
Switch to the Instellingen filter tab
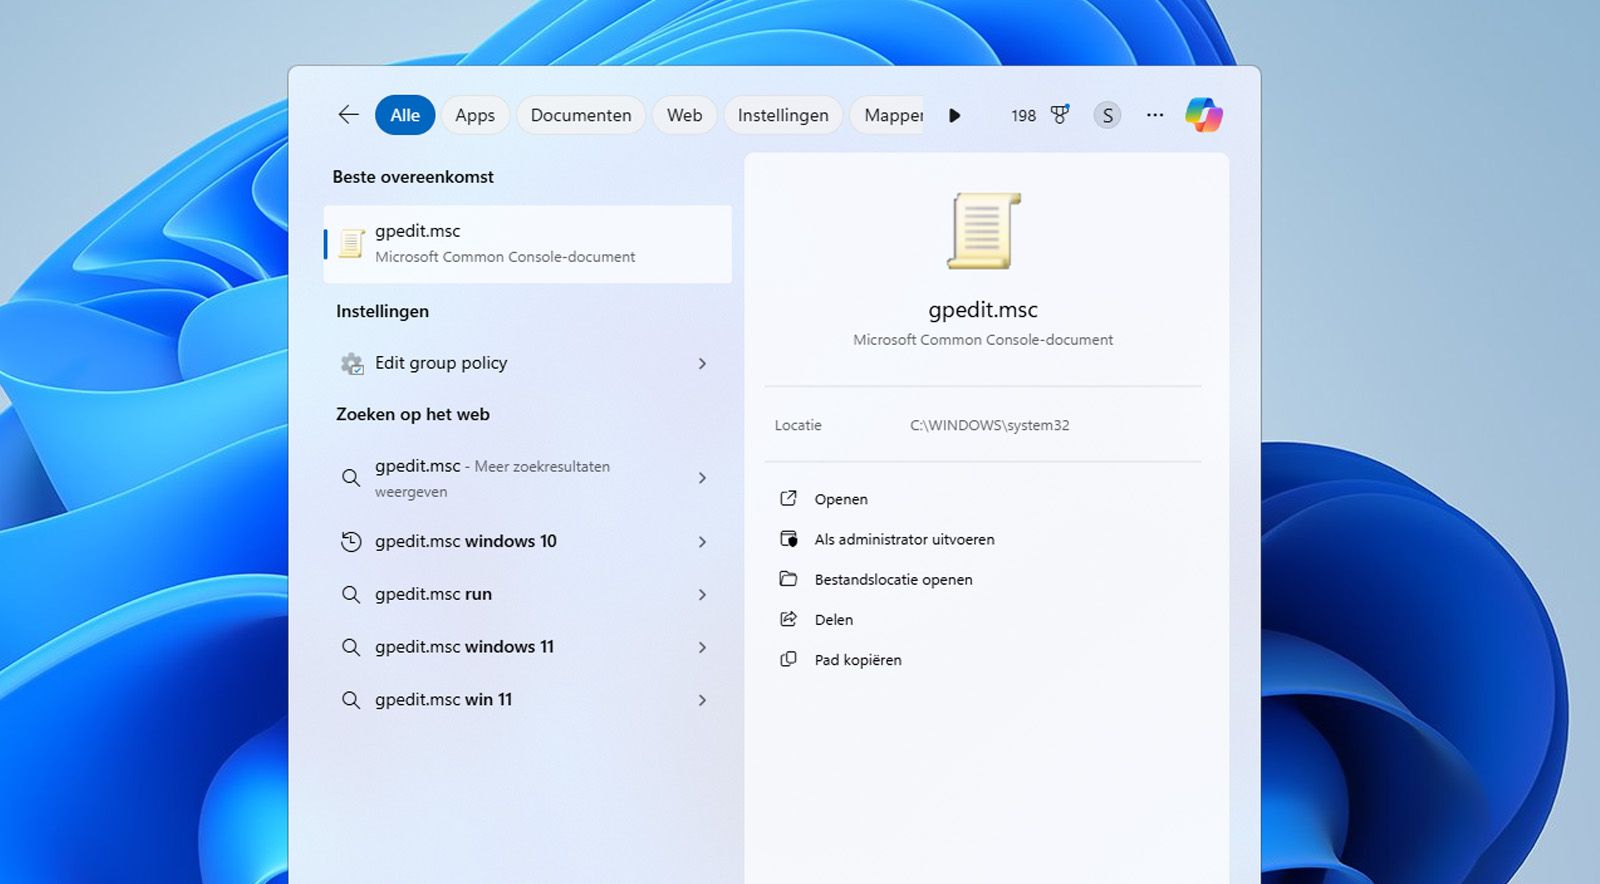click(783, 115)
